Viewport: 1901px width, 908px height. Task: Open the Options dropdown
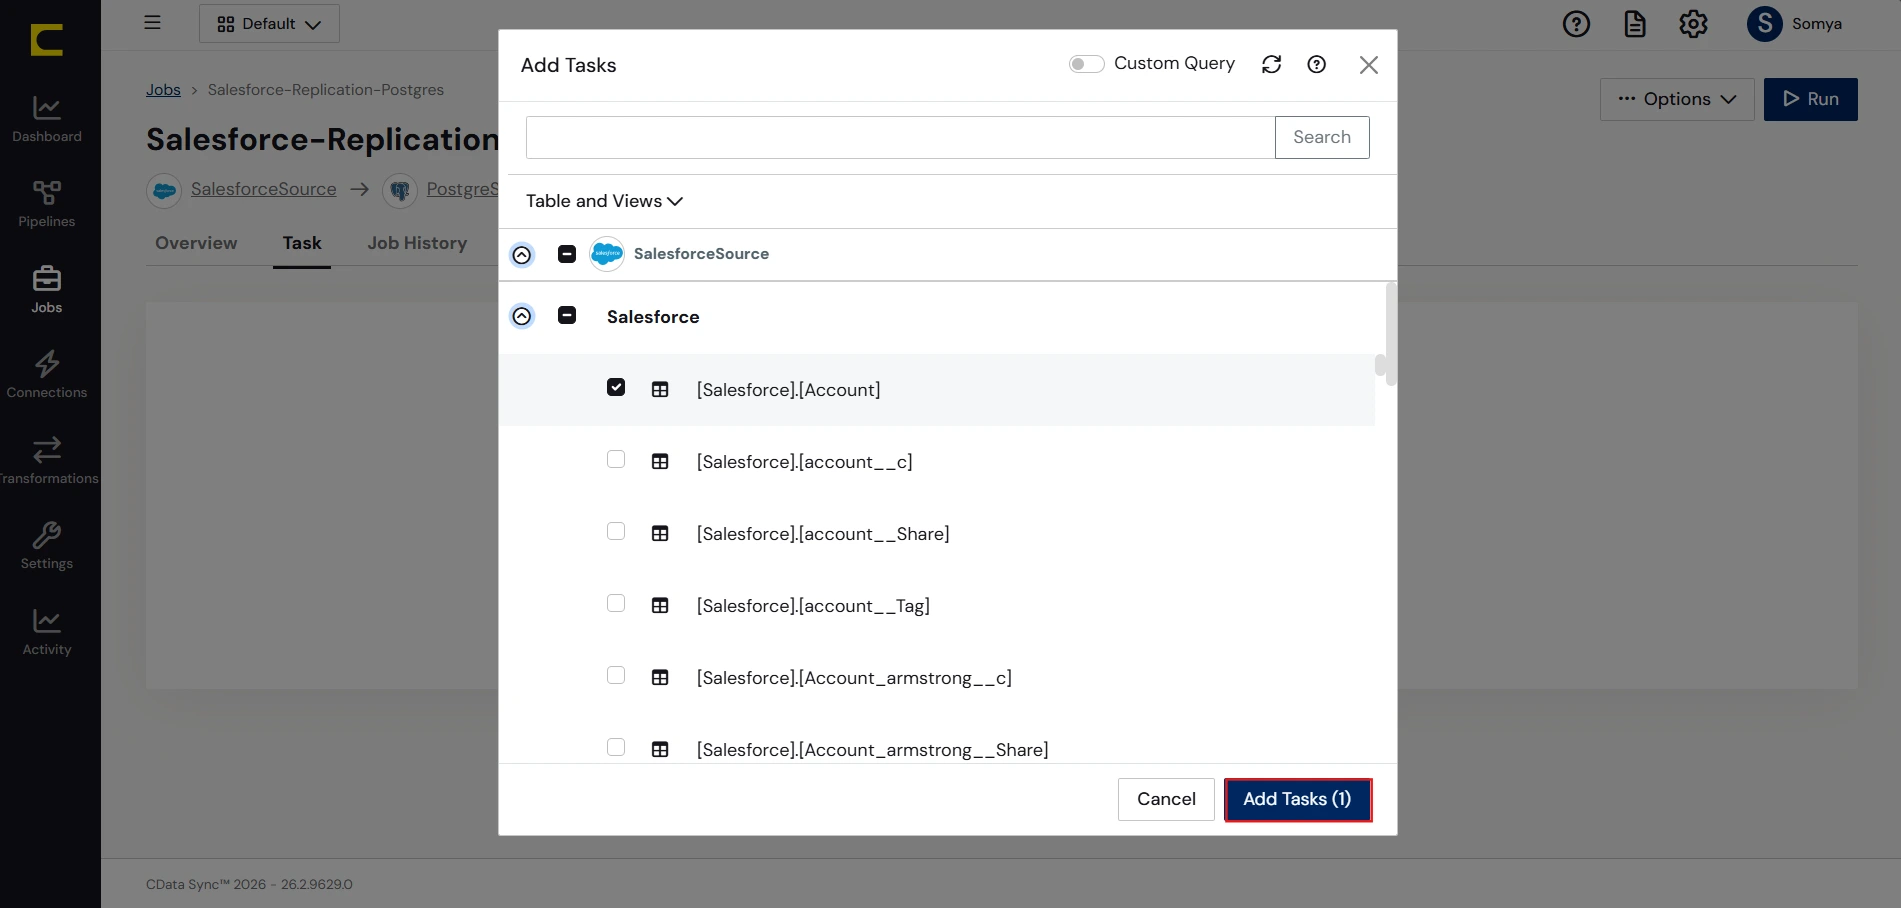(x=1677, y=99)
